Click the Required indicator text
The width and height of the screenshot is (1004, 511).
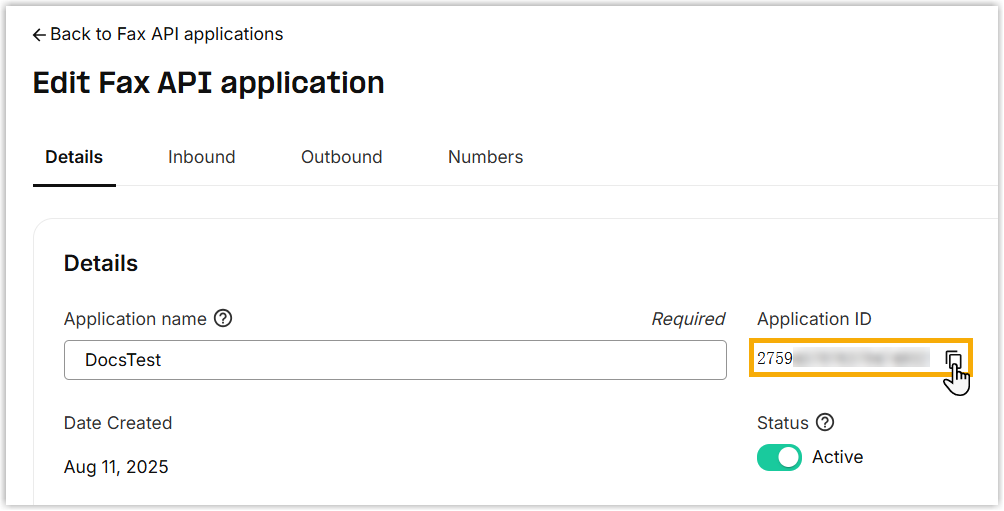688,319
